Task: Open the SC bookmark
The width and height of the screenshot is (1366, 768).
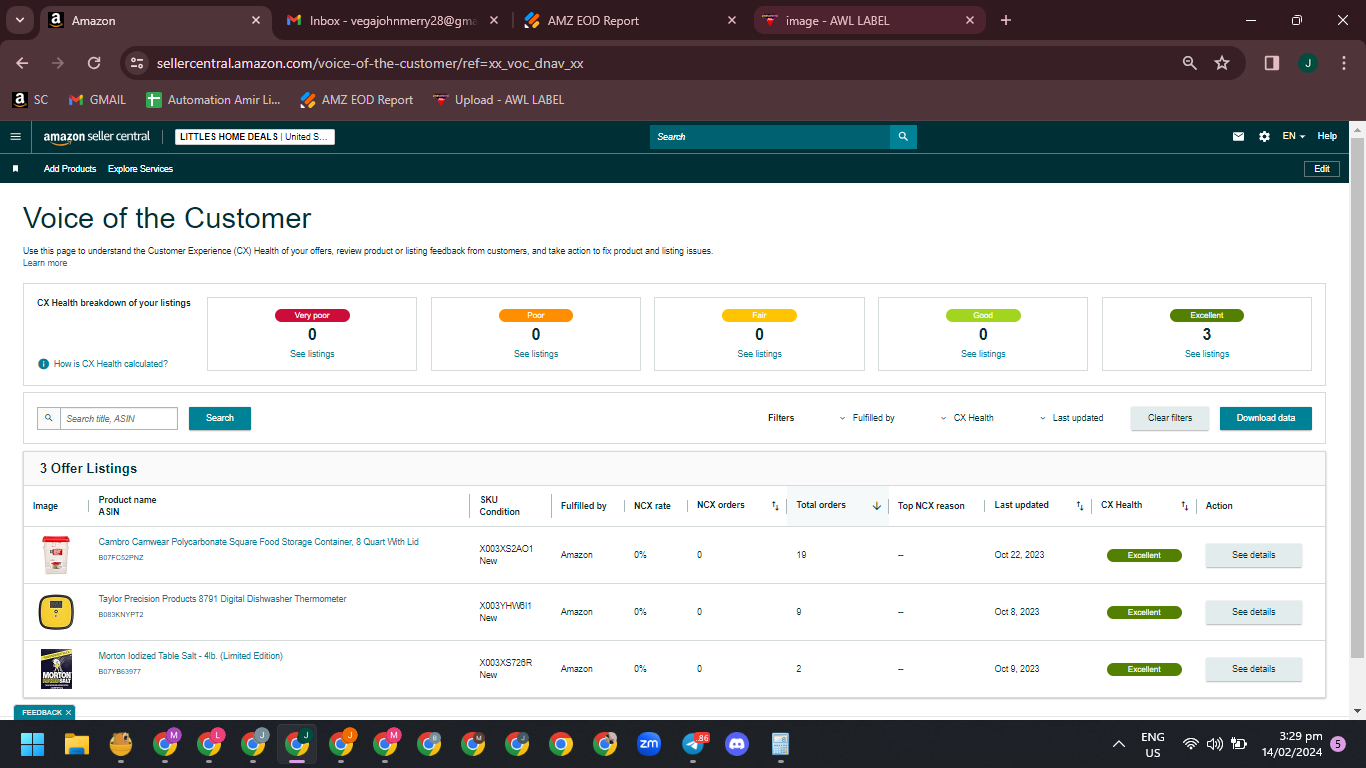Action: 30,100
